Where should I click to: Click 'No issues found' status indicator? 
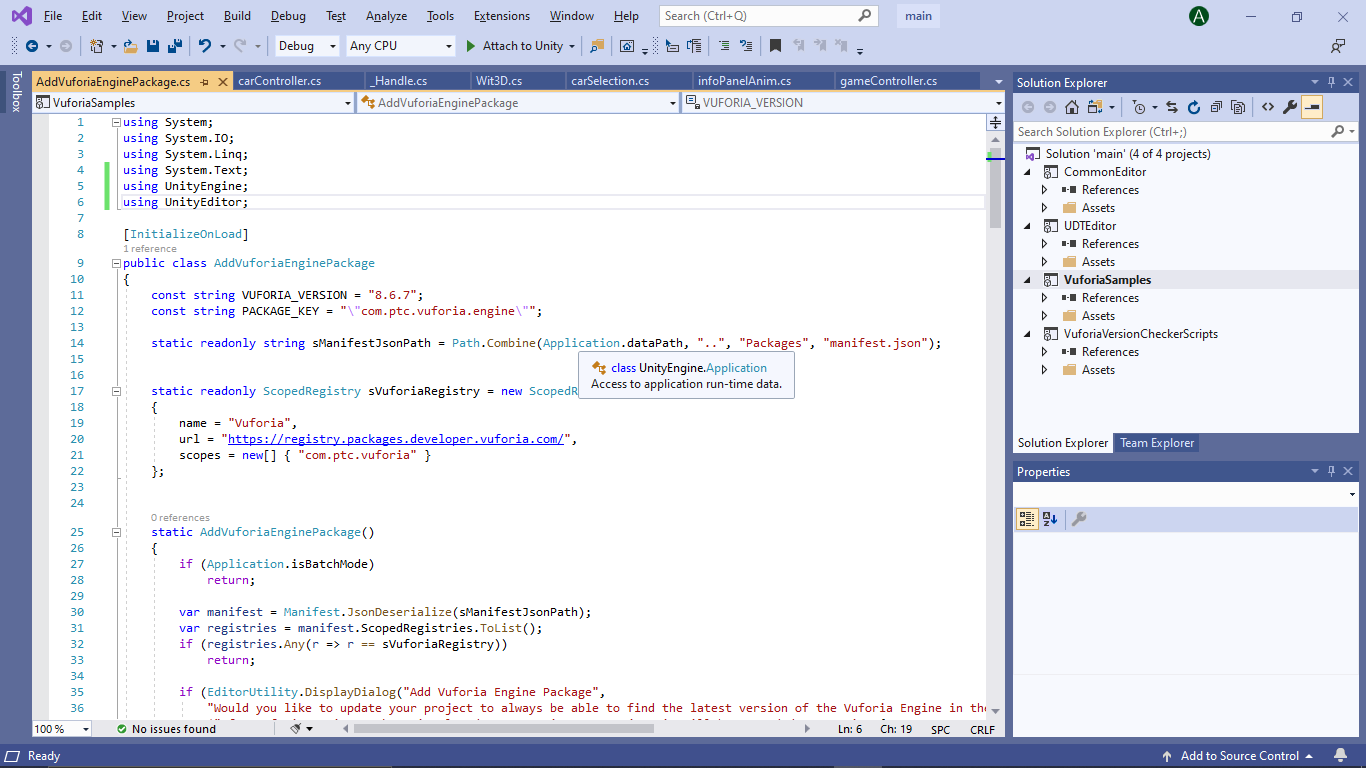pos(166,729)
